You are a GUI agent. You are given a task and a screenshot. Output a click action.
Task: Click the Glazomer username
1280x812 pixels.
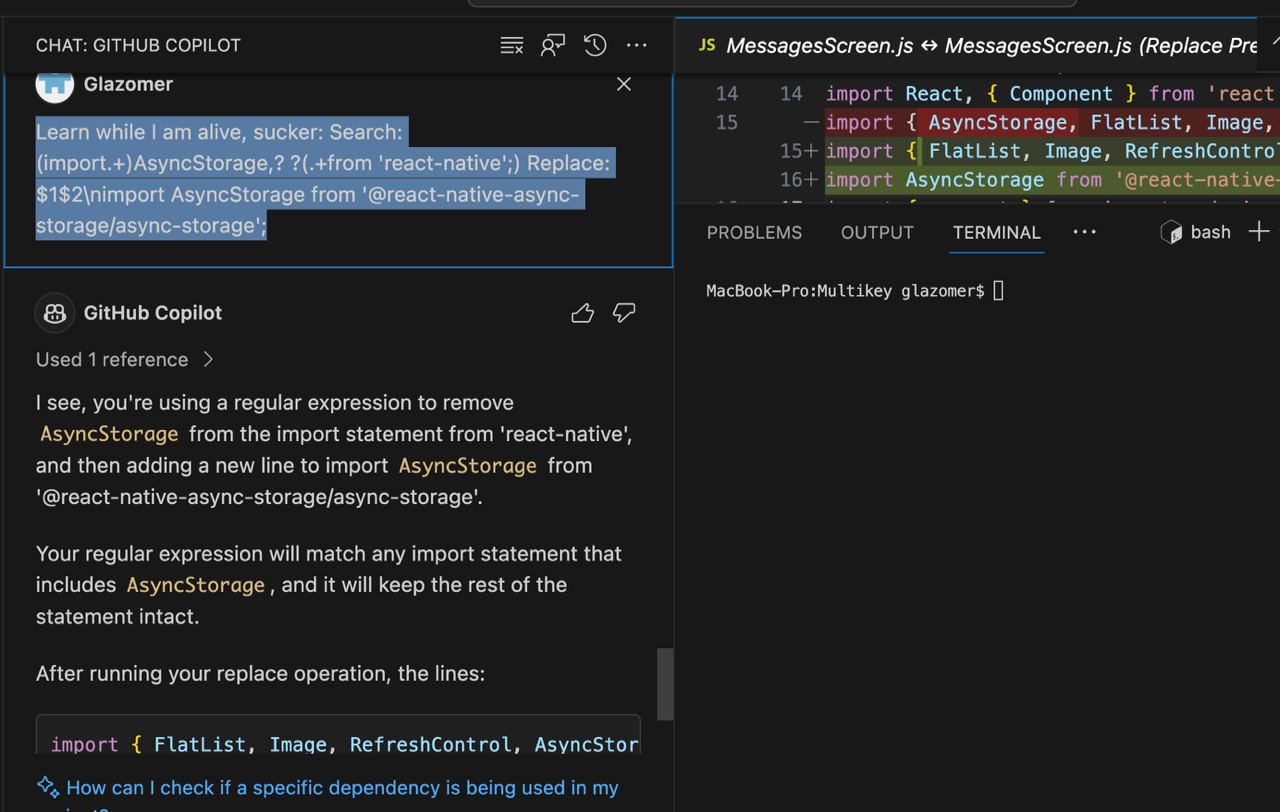(128, 84)
